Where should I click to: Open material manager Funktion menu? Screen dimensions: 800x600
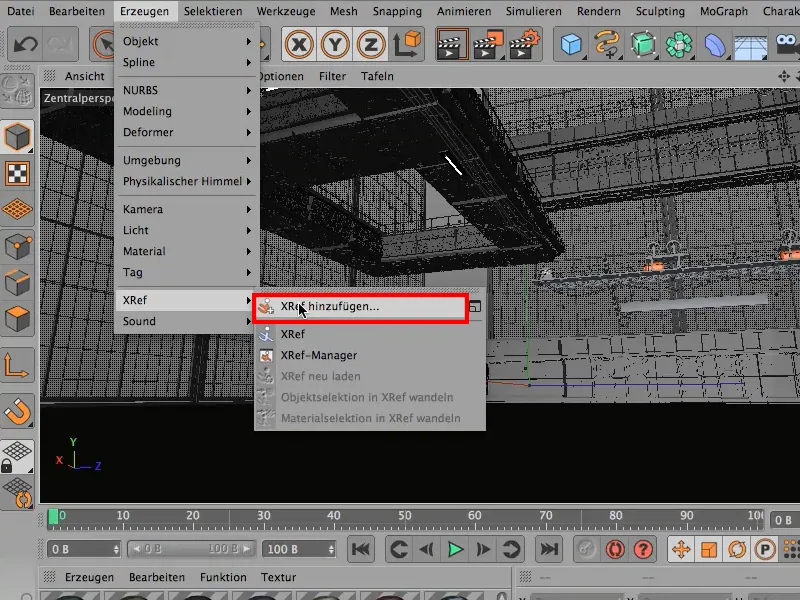(x=223, y=577)
